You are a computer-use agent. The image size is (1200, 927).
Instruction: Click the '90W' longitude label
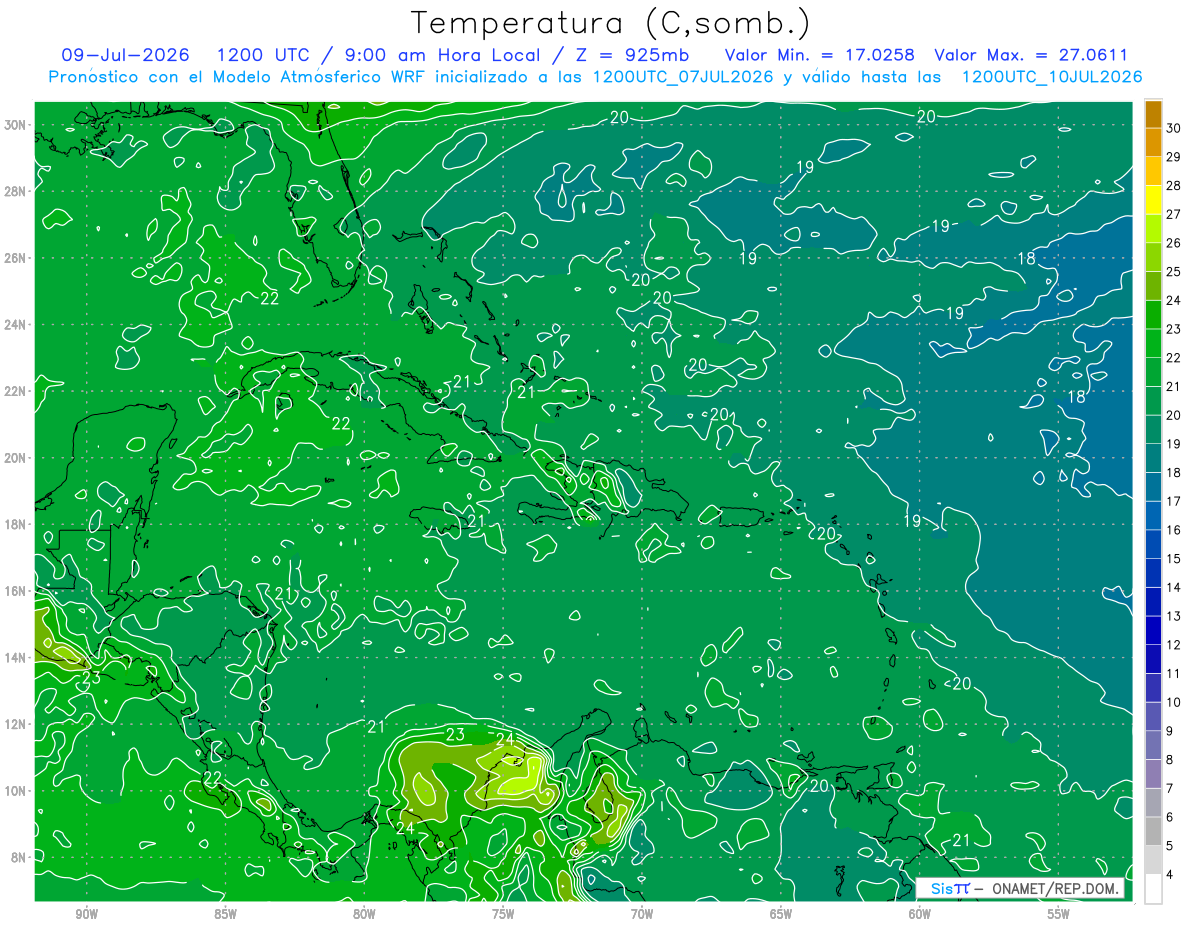[x=86, y=914]
